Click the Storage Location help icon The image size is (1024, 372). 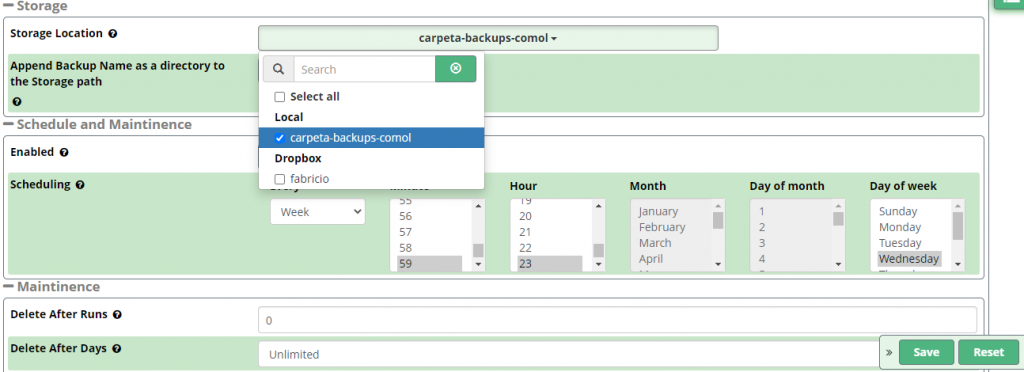[112, 34]
